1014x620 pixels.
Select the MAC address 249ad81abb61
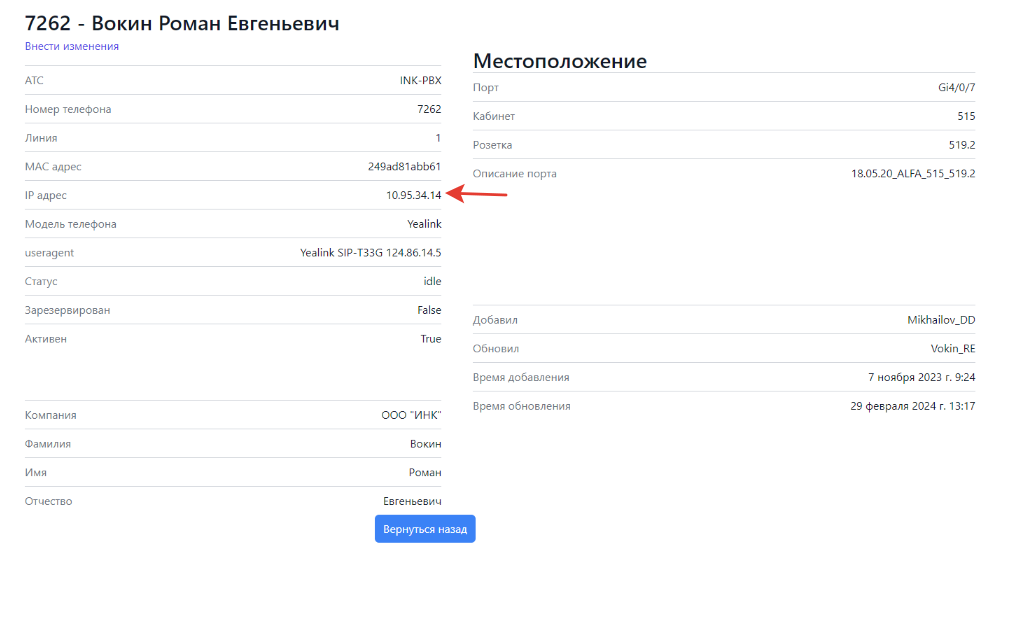(x=405, y=167)
